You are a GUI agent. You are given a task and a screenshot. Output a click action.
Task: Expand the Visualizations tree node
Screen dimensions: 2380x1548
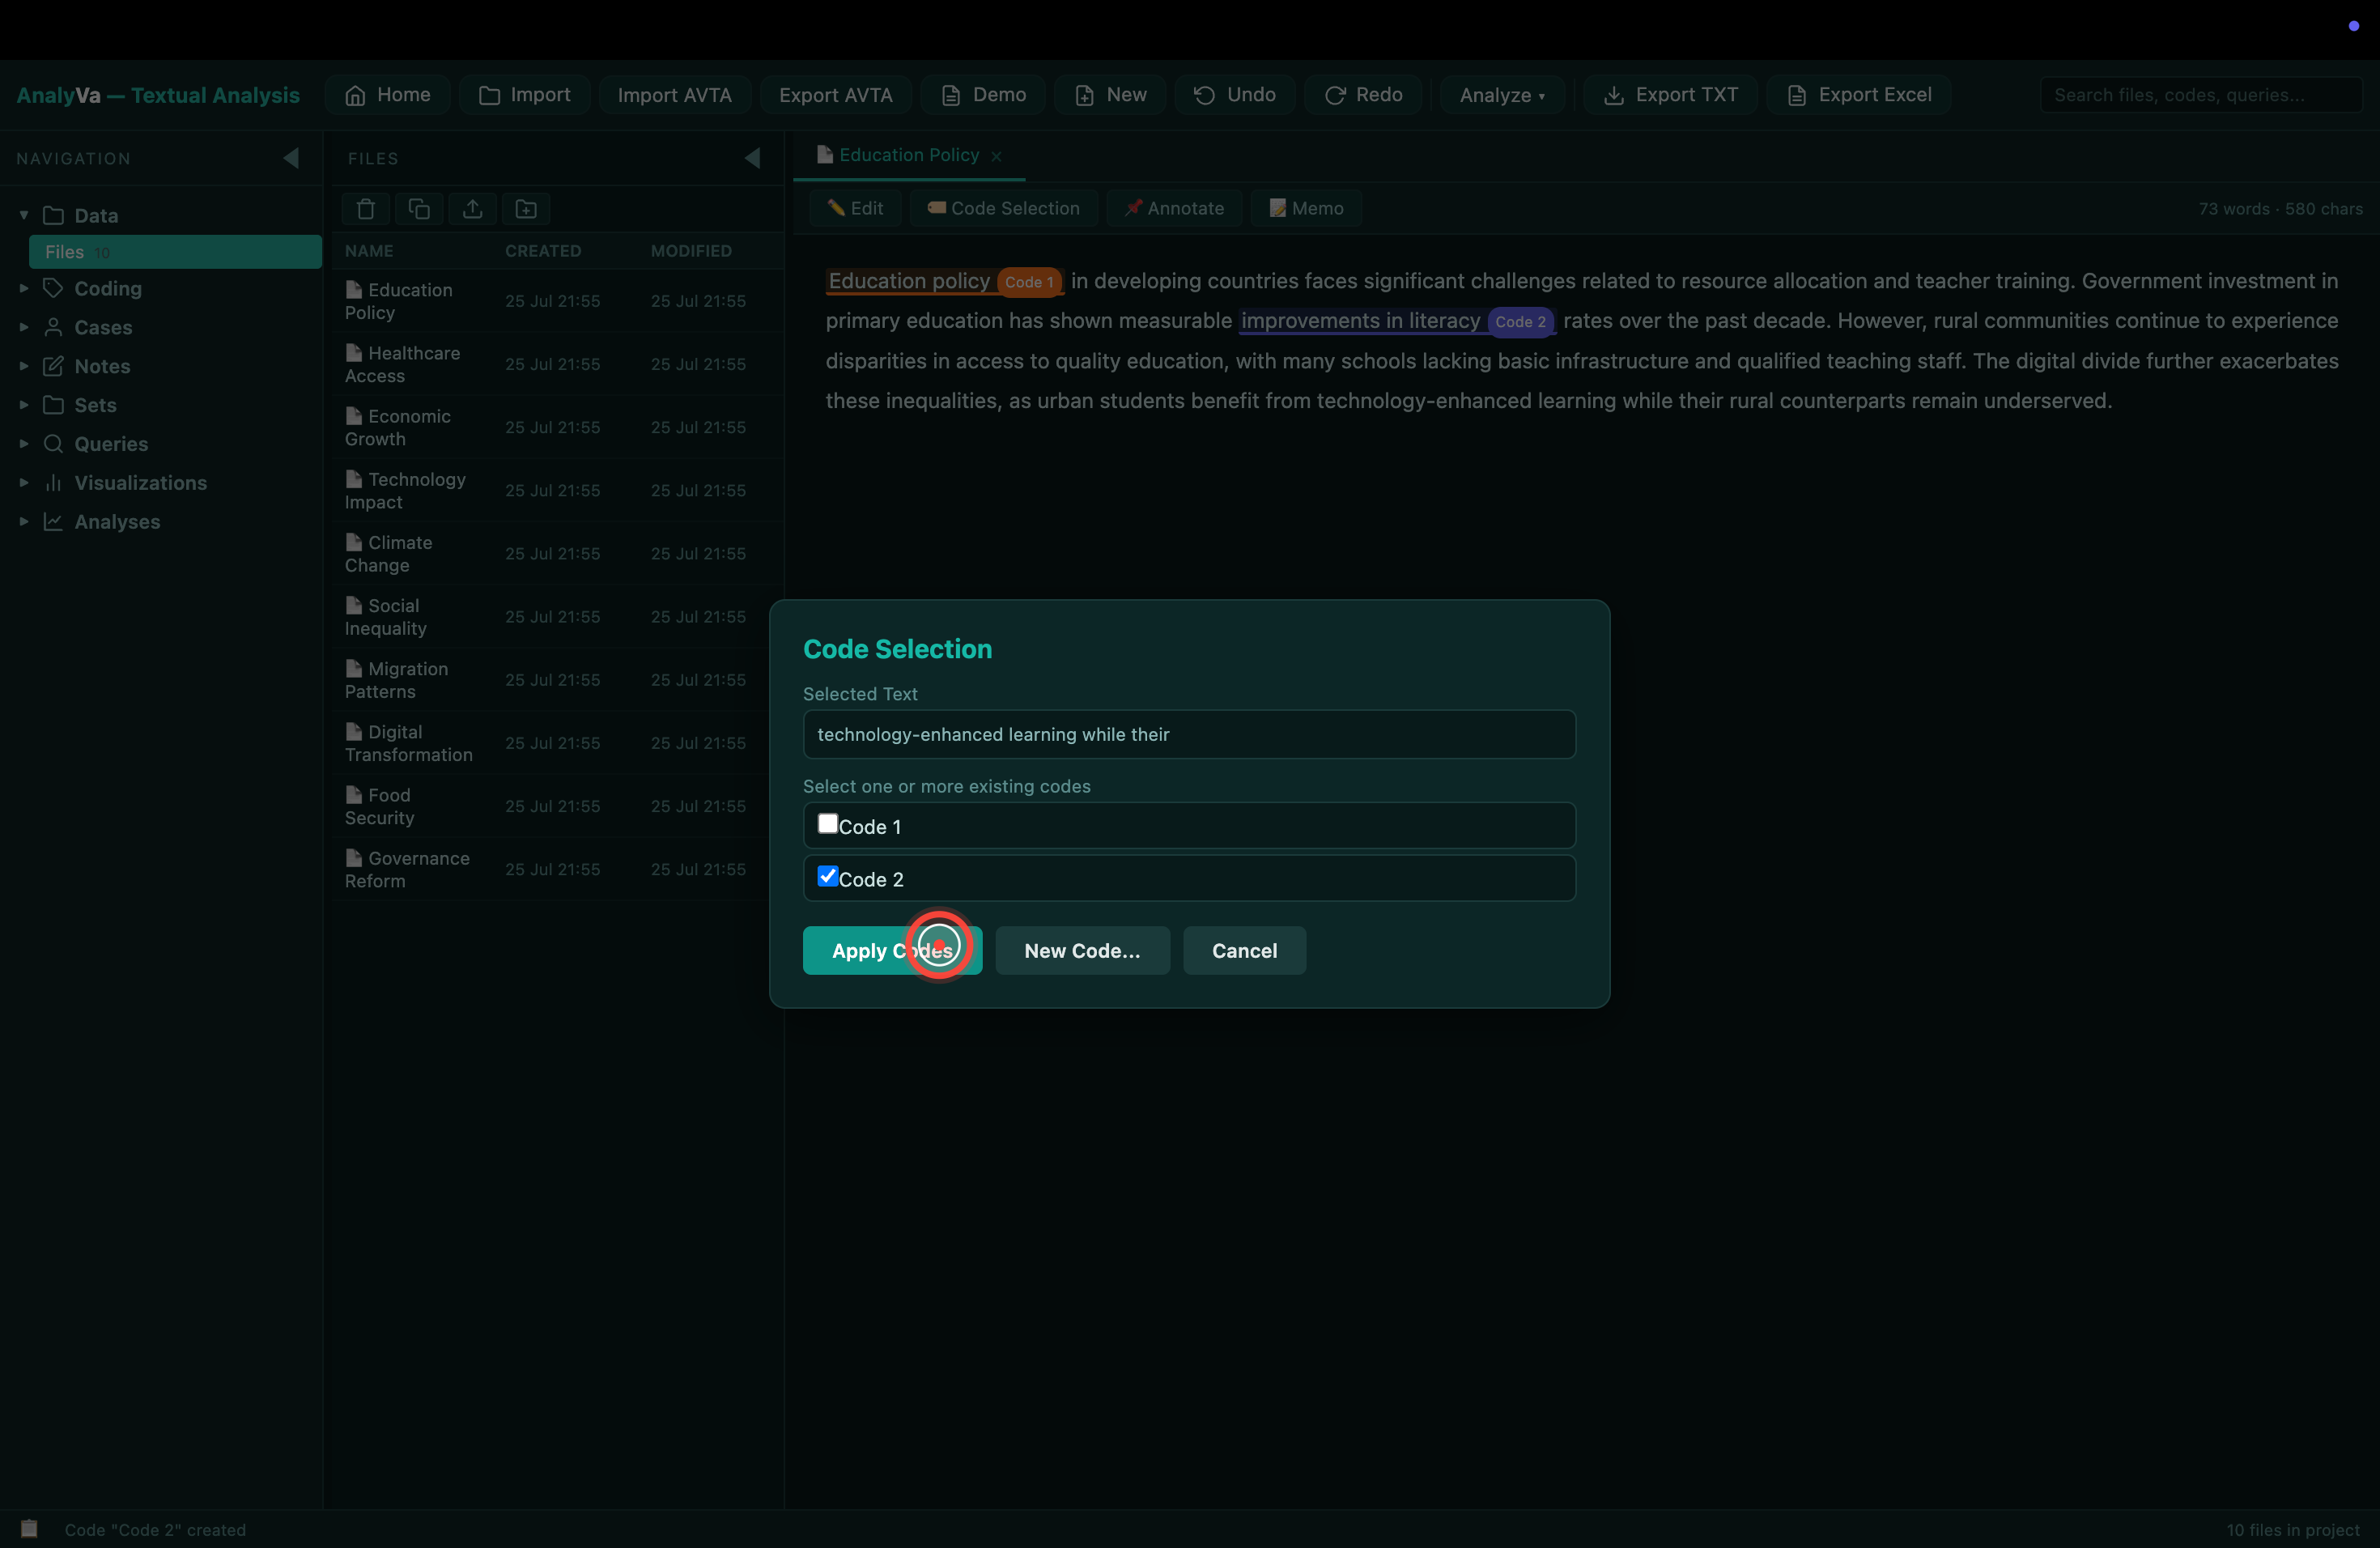24,483
